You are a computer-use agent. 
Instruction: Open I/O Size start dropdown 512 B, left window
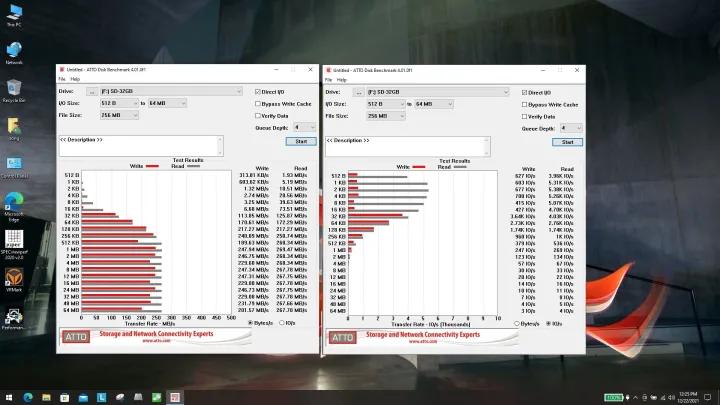[x=119, y=103]
